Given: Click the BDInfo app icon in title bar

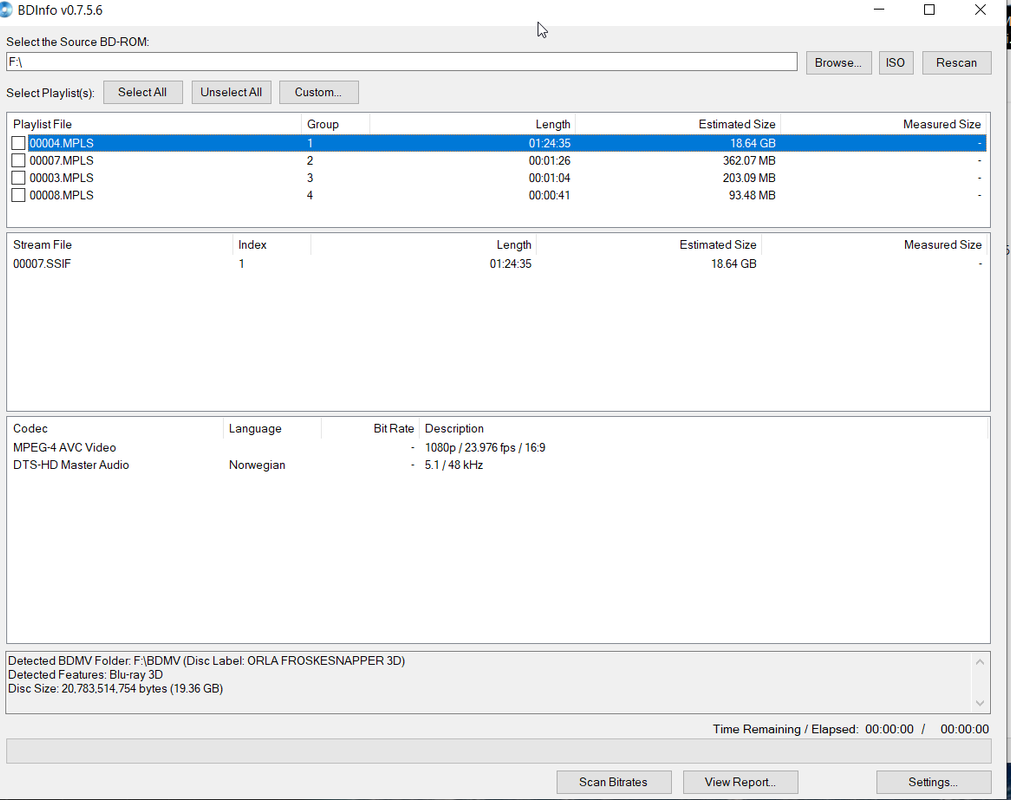Looking at the screenshot, I should [6, 10].
